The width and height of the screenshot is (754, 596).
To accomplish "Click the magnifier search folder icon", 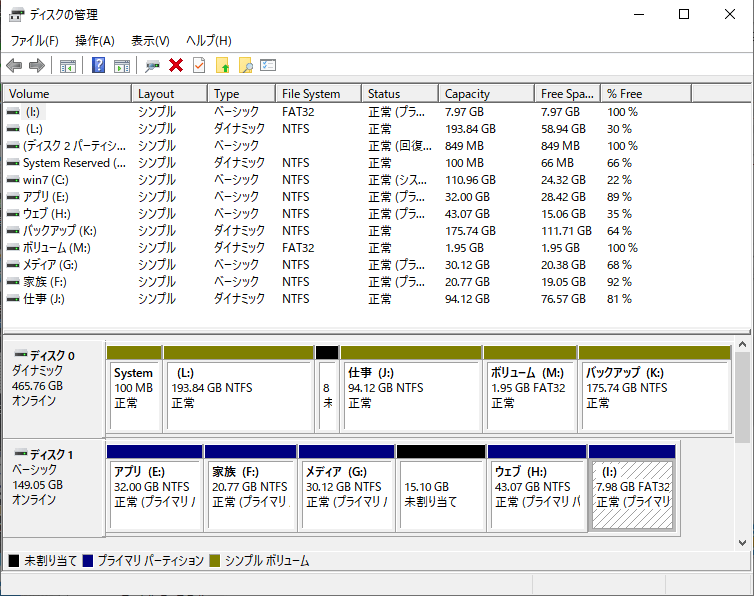I will [245, 66].
